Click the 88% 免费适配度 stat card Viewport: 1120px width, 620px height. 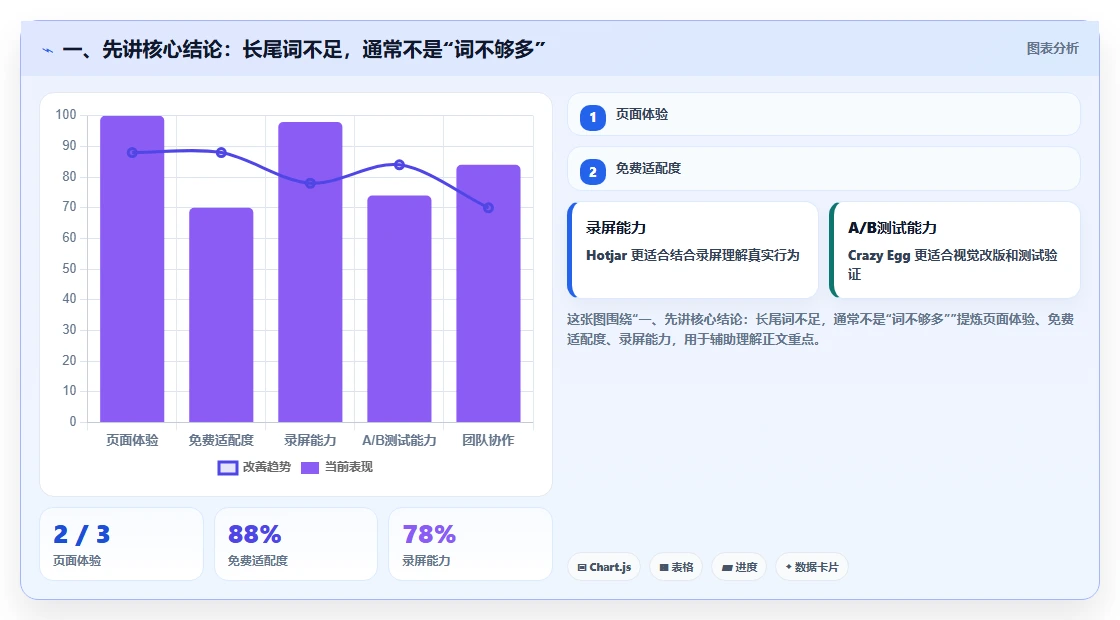point(296,544)
